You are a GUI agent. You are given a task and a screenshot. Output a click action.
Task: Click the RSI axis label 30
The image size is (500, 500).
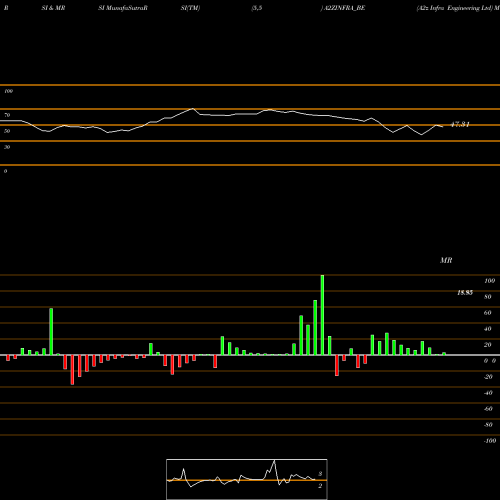point(7,147)
